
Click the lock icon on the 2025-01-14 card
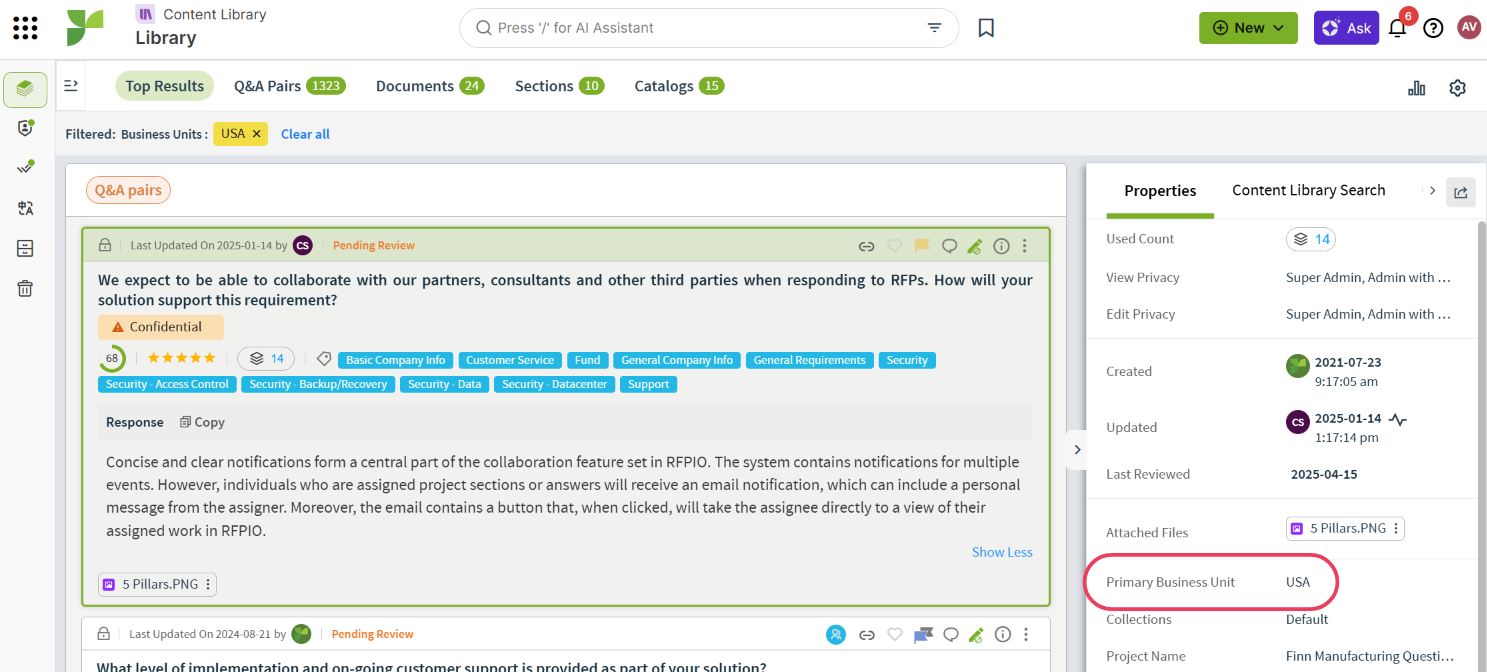tap(105, 245)
